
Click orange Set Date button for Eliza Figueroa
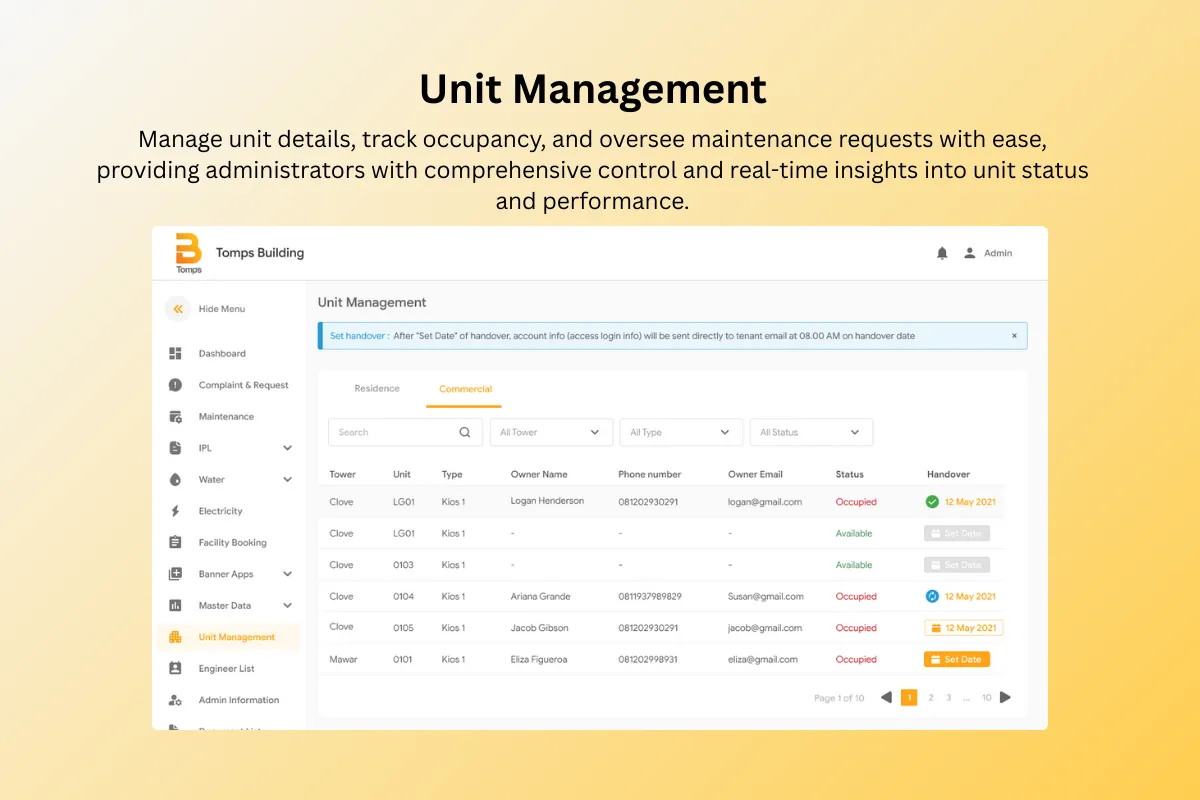tap(956, 660)
